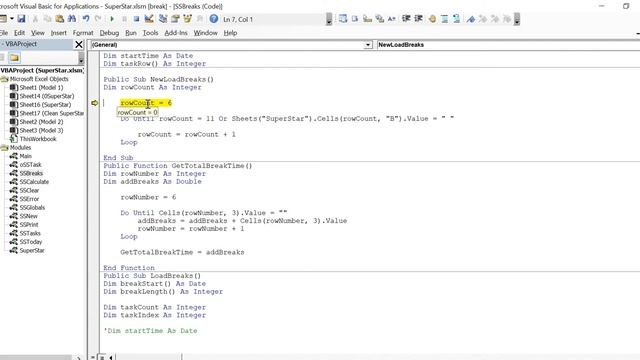Open the Tools menu
Image resolution: width=640 pixels, height=360 pixels.
point(150,33)
